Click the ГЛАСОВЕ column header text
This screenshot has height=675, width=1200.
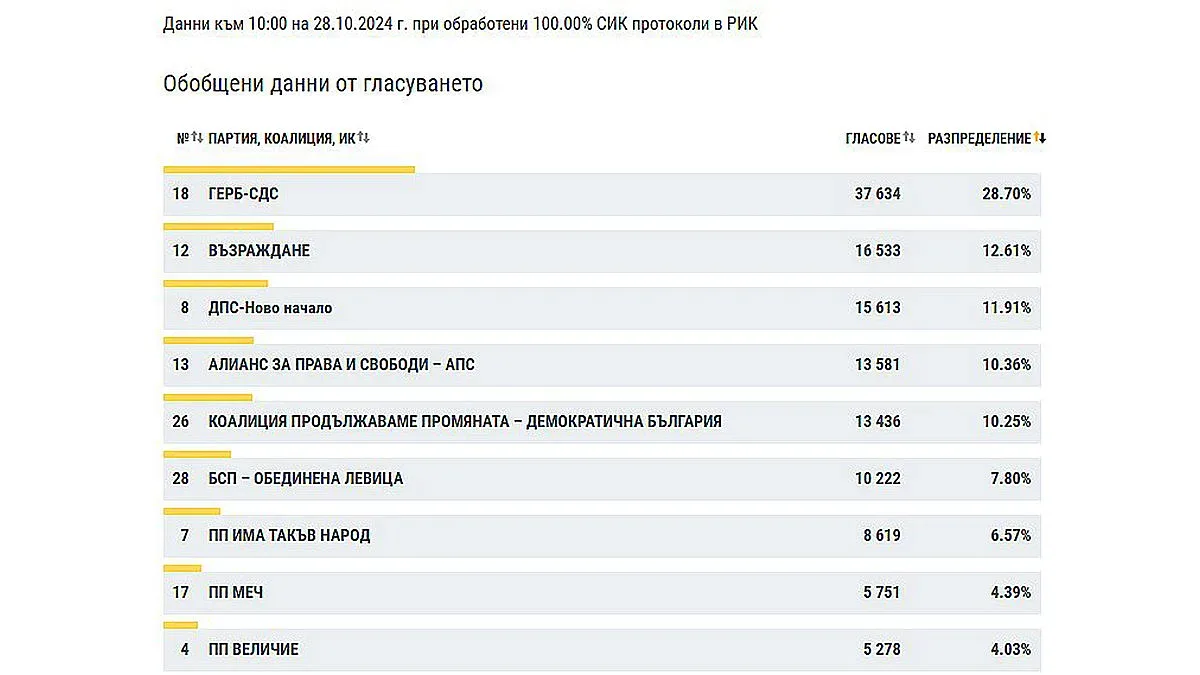point(872,139)
